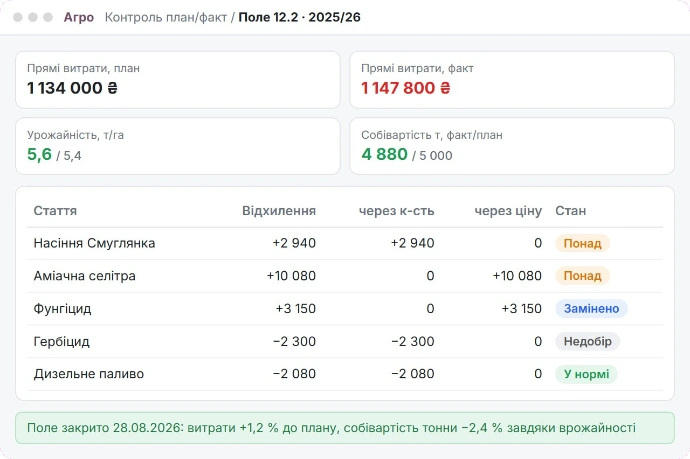Click через ціну 0 for Гербіцид
Viewport: 690px width, 459px height.
[538, 341]
